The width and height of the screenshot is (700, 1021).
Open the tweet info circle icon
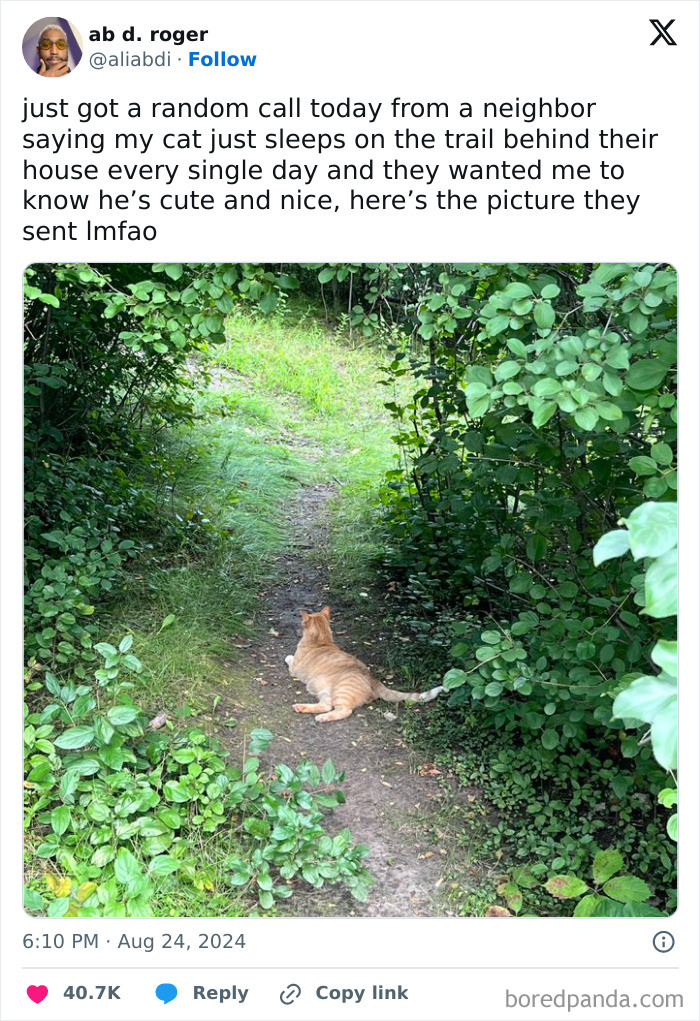664,942
